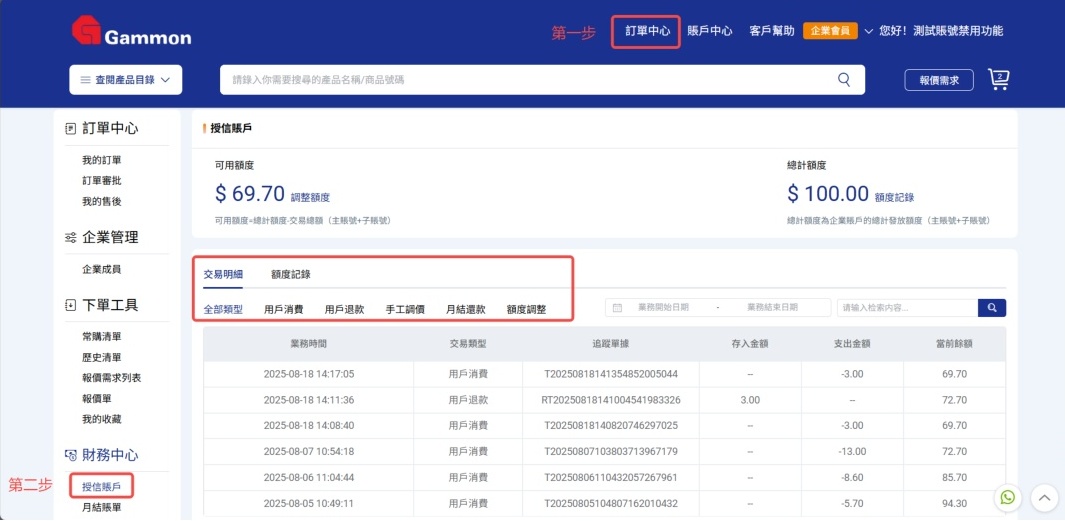
Task: Open WhatsApp chat icon
Action: tap(1008, 497)
